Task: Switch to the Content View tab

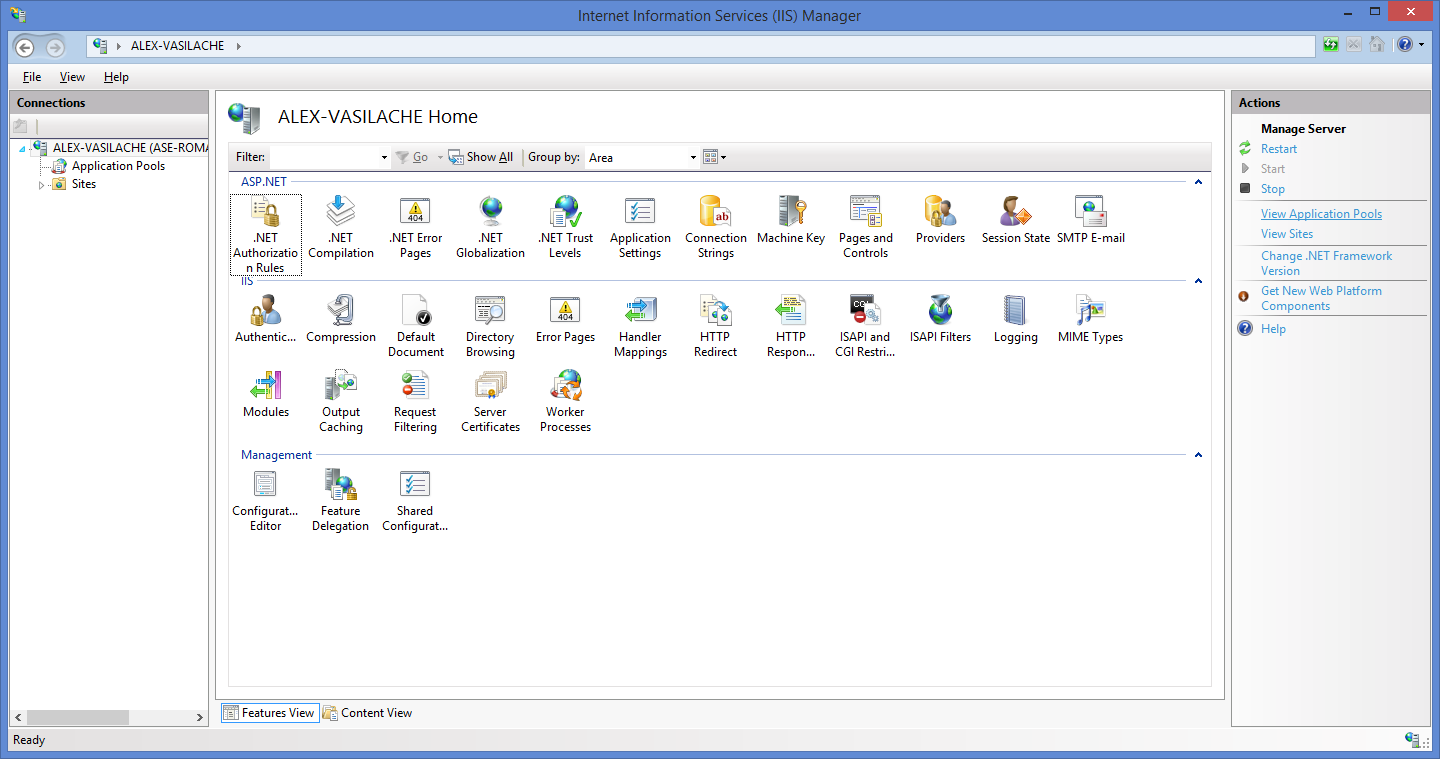Action: 367,713
